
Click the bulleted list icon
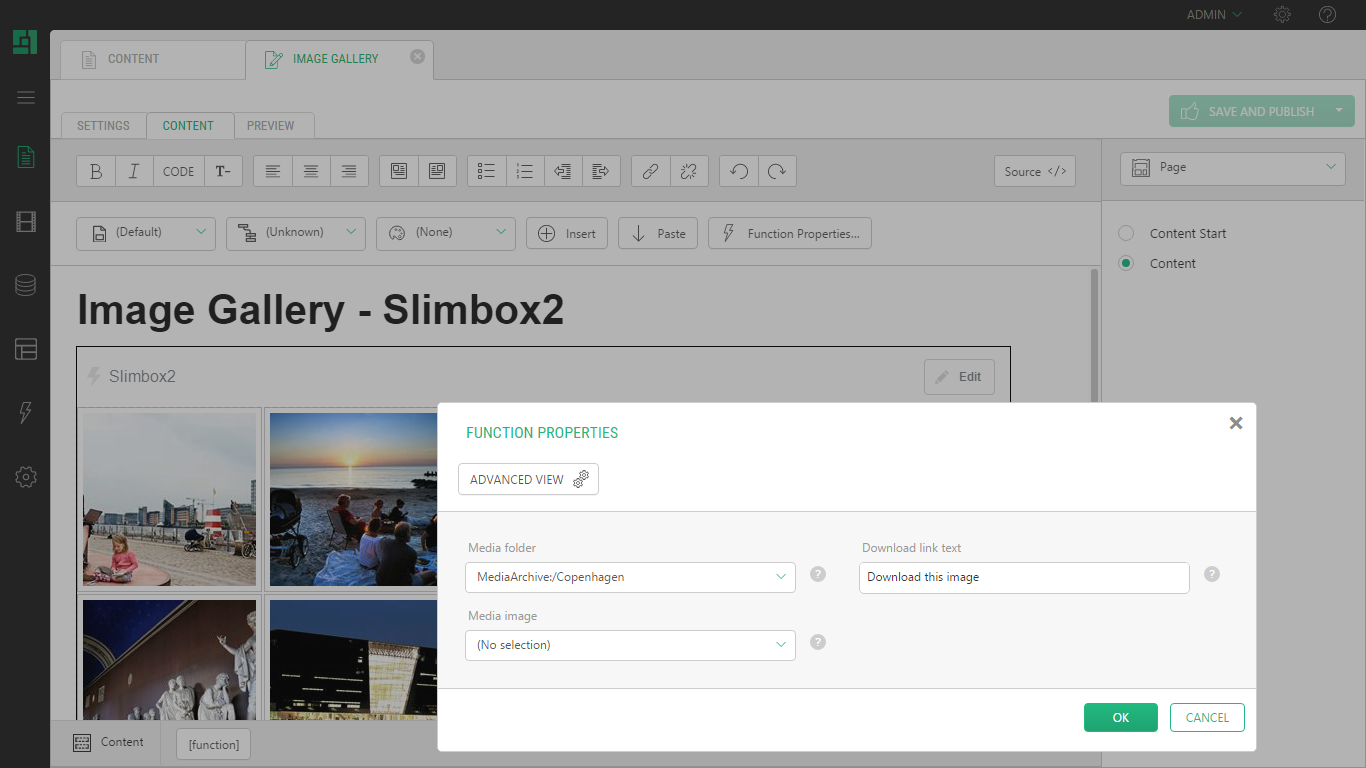click(487, 171)
